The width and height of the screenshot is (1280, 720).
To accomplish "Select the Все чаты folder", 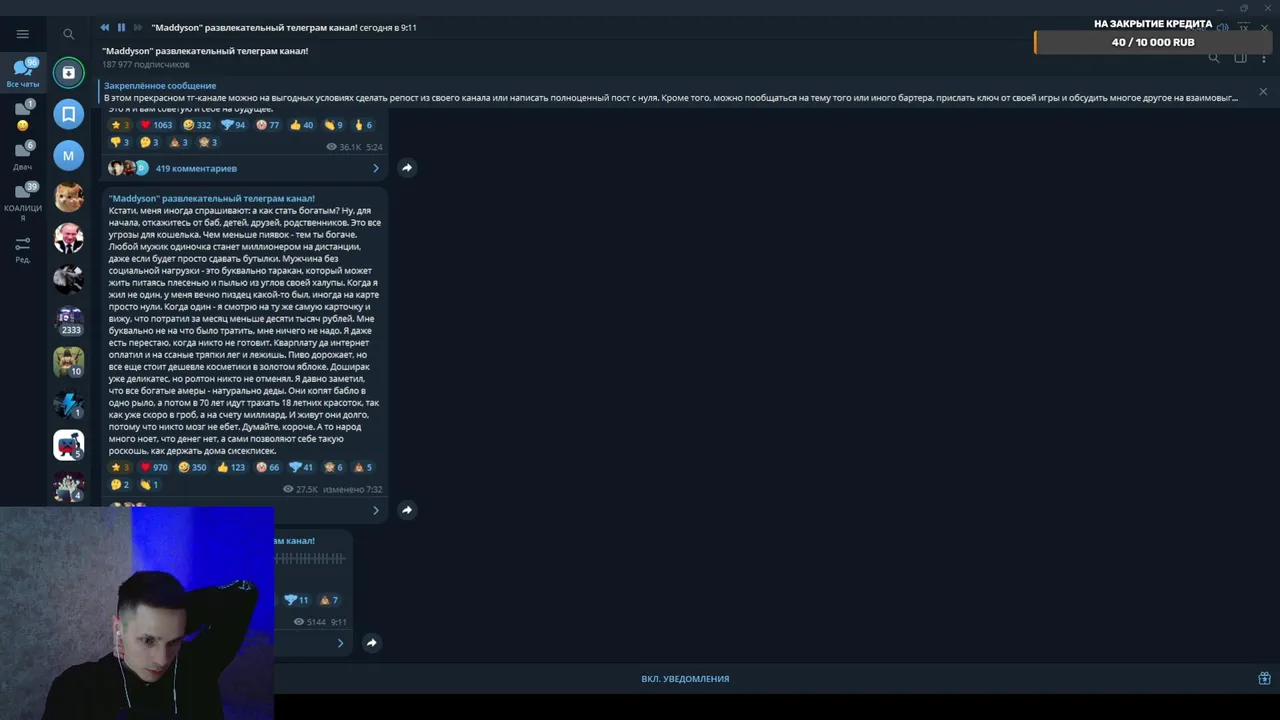I will [x=23, y=72].
